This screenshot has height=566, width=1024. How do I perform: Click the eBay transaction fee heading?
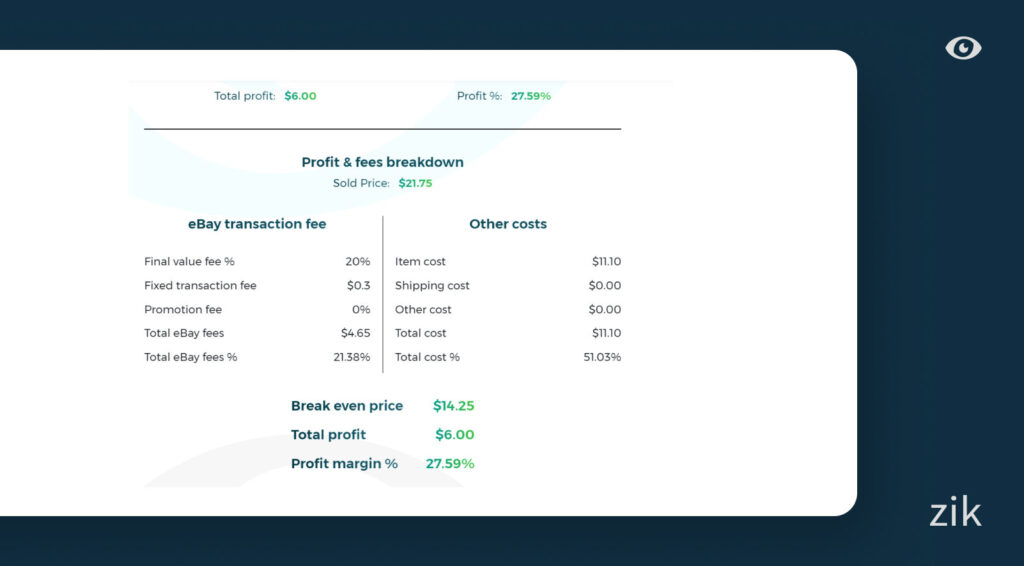click(x=257, y=224)
